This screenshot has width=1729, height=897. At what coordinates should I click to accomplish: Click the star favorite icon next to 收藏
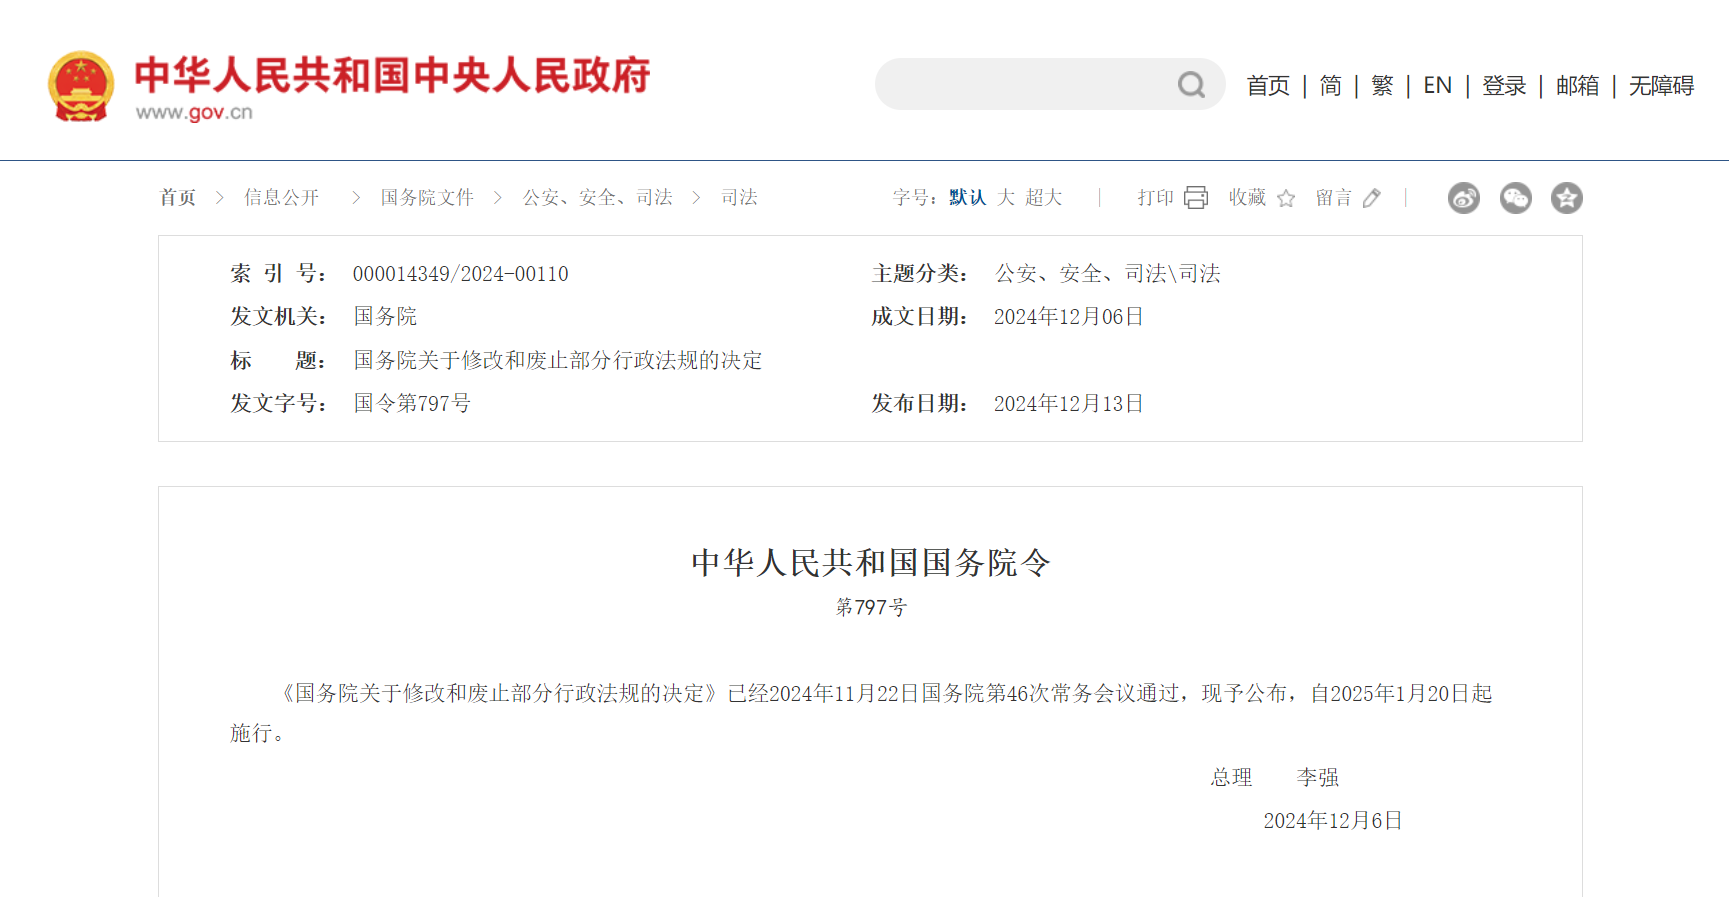(x=1286, y=198)
